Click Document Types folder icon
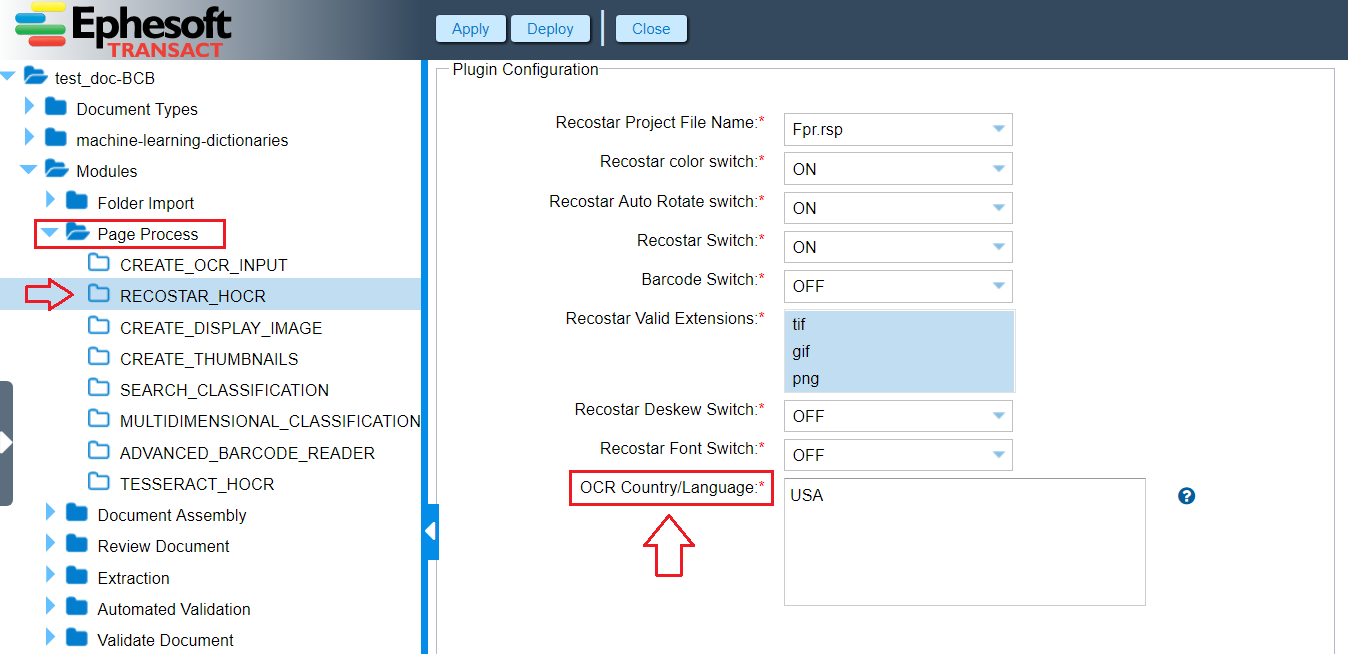The width and height of the screenshot is (1348, 654). [x=56, y=107]
